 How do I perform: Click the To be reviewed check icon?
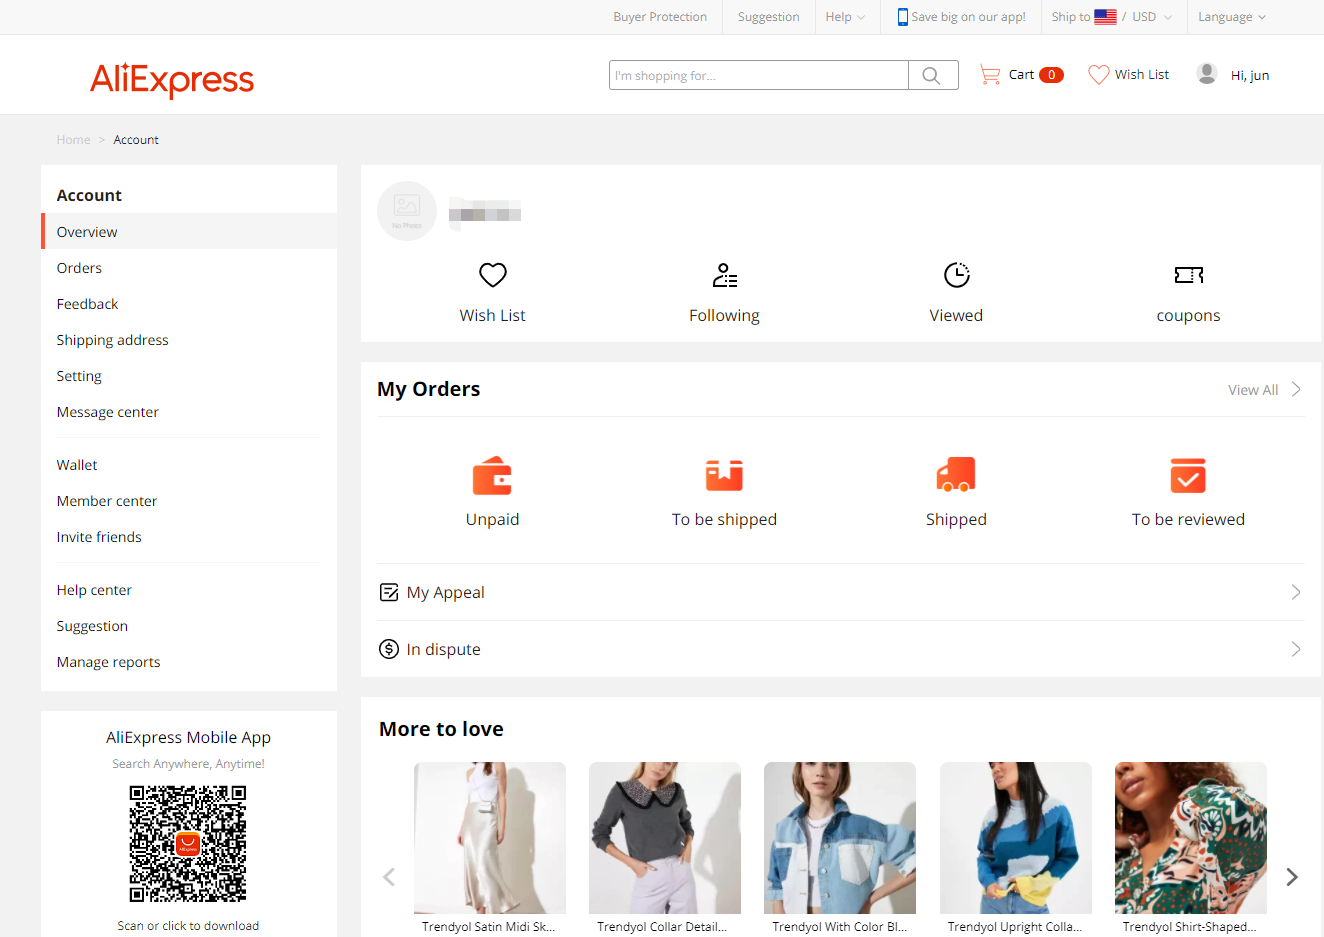pos(1188,475)
